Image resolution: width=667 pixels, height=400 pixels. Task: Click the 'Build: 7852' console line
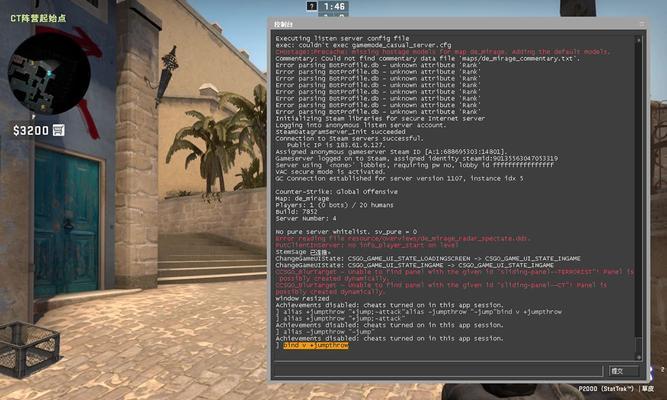[296, 211]
